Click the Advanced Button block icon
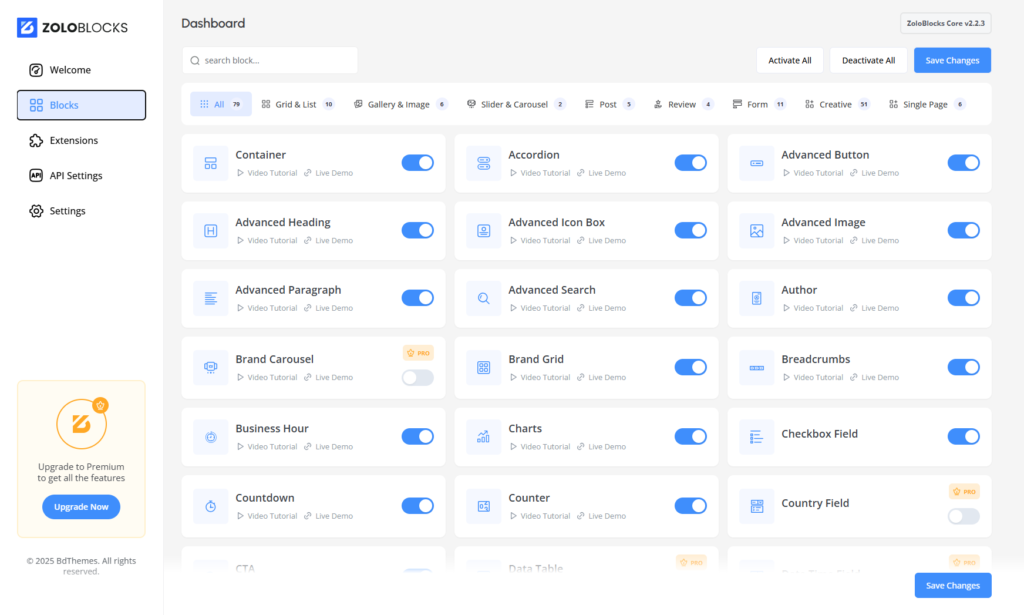The image size is (1024, 615). click(x=756, y=163)
